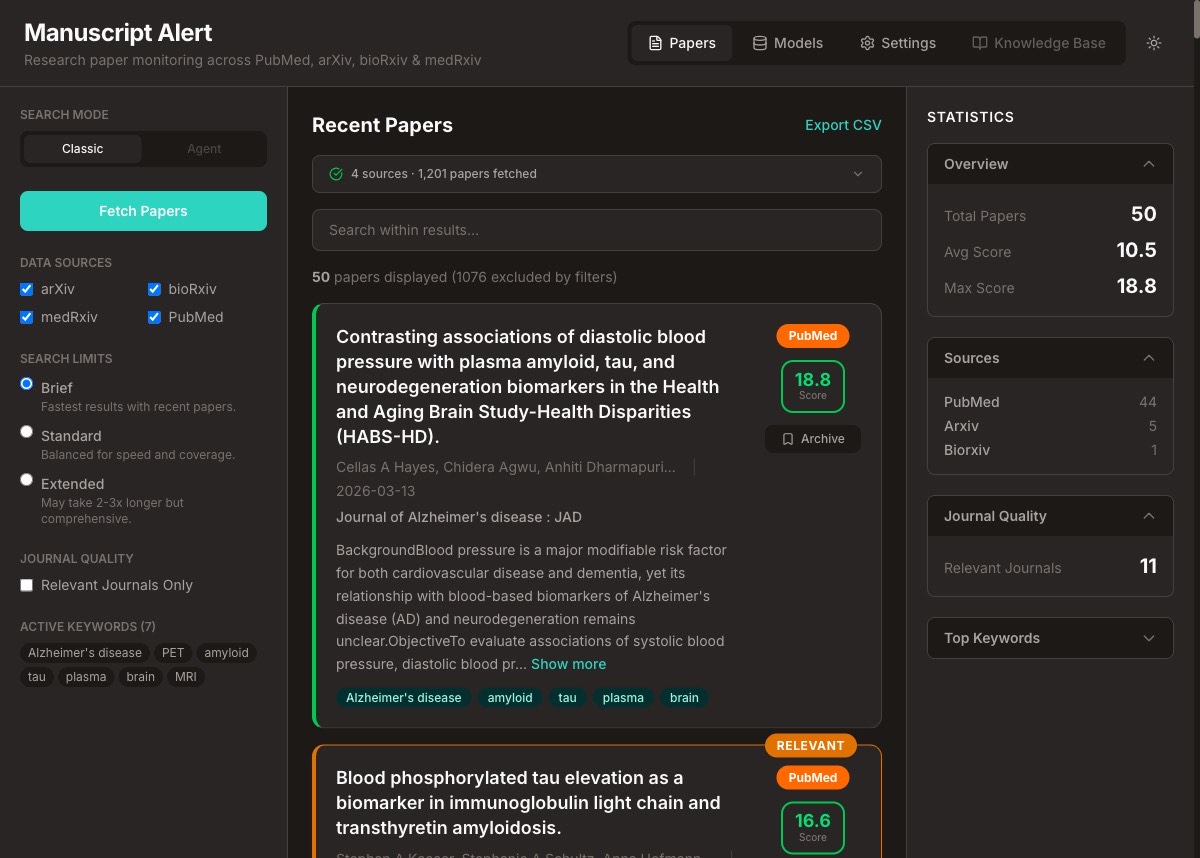Image resolution: width=1200 pixels, height=858 pixels.
Task: Click the bookmark icon on the Archive button
Action: (x=788, y=439)
